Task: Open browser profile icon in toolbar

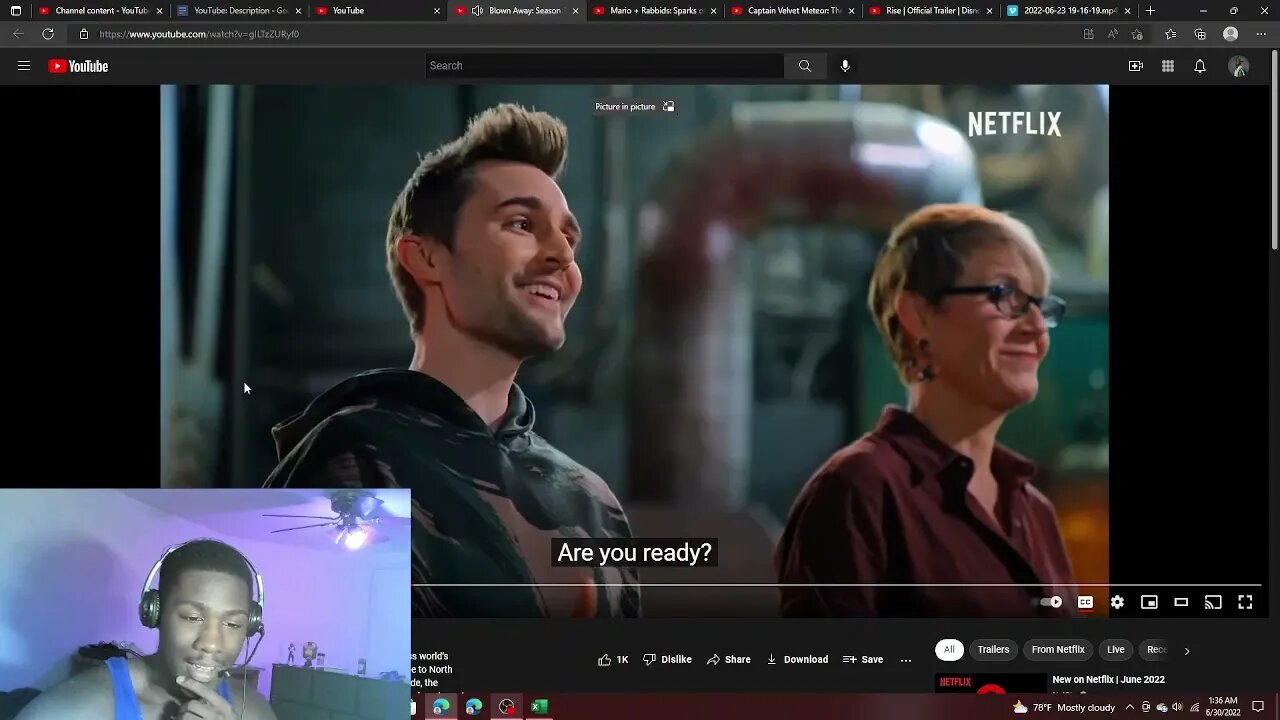Action: (x=1230, y=34)
